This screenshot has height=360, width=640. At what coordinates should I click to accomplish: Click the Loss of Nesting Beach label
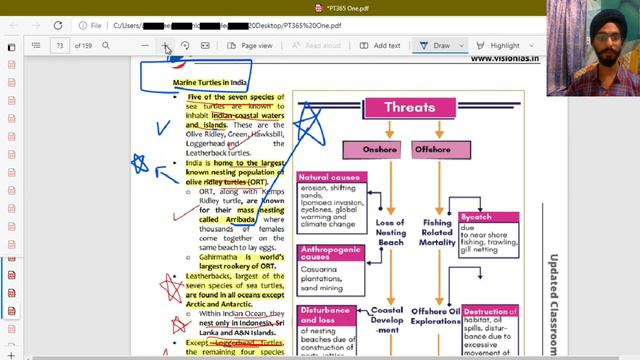pyautogui.click(x=391, y=232)
